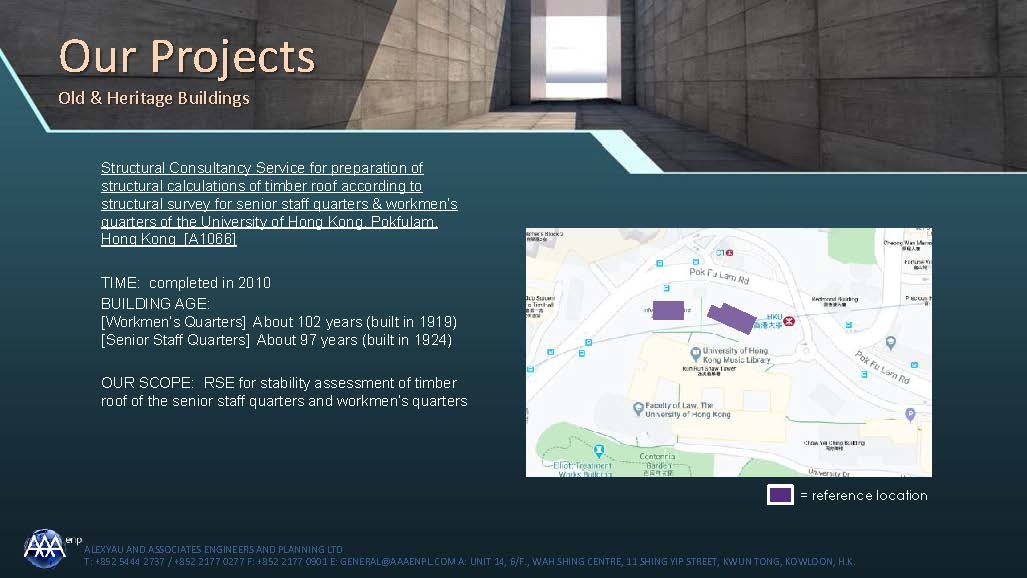The image size is (1027, 578).
Task: Click the purple parking P marker
Action: point(909,414)
